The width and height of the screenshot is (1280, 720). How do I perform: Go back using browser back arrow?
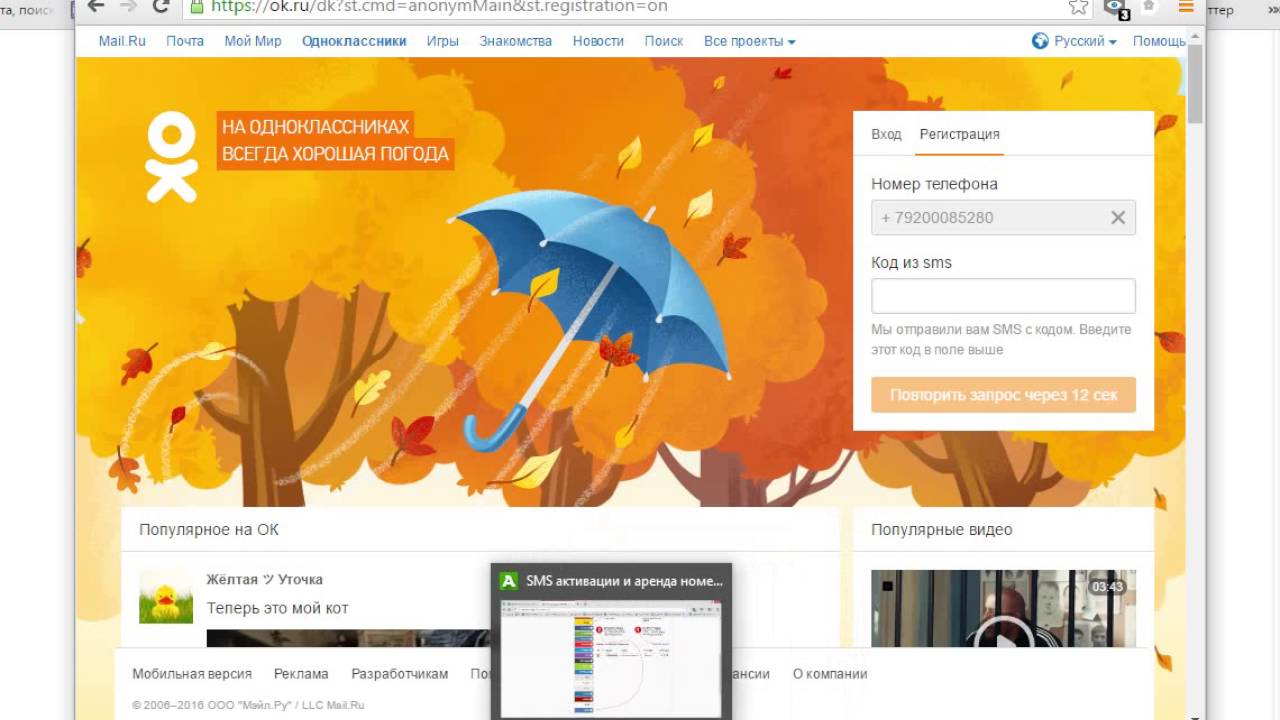coord(96,6)
